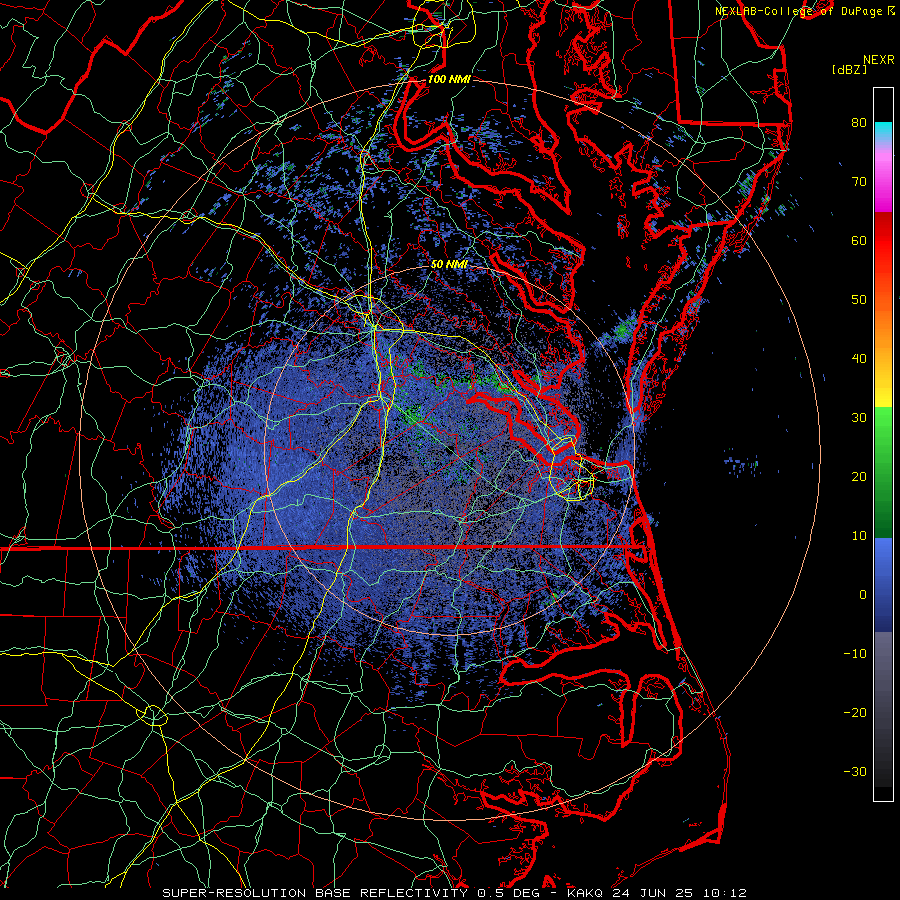
Task: Click the -20 value on the dBZ scale
Action: coord(855,713)
